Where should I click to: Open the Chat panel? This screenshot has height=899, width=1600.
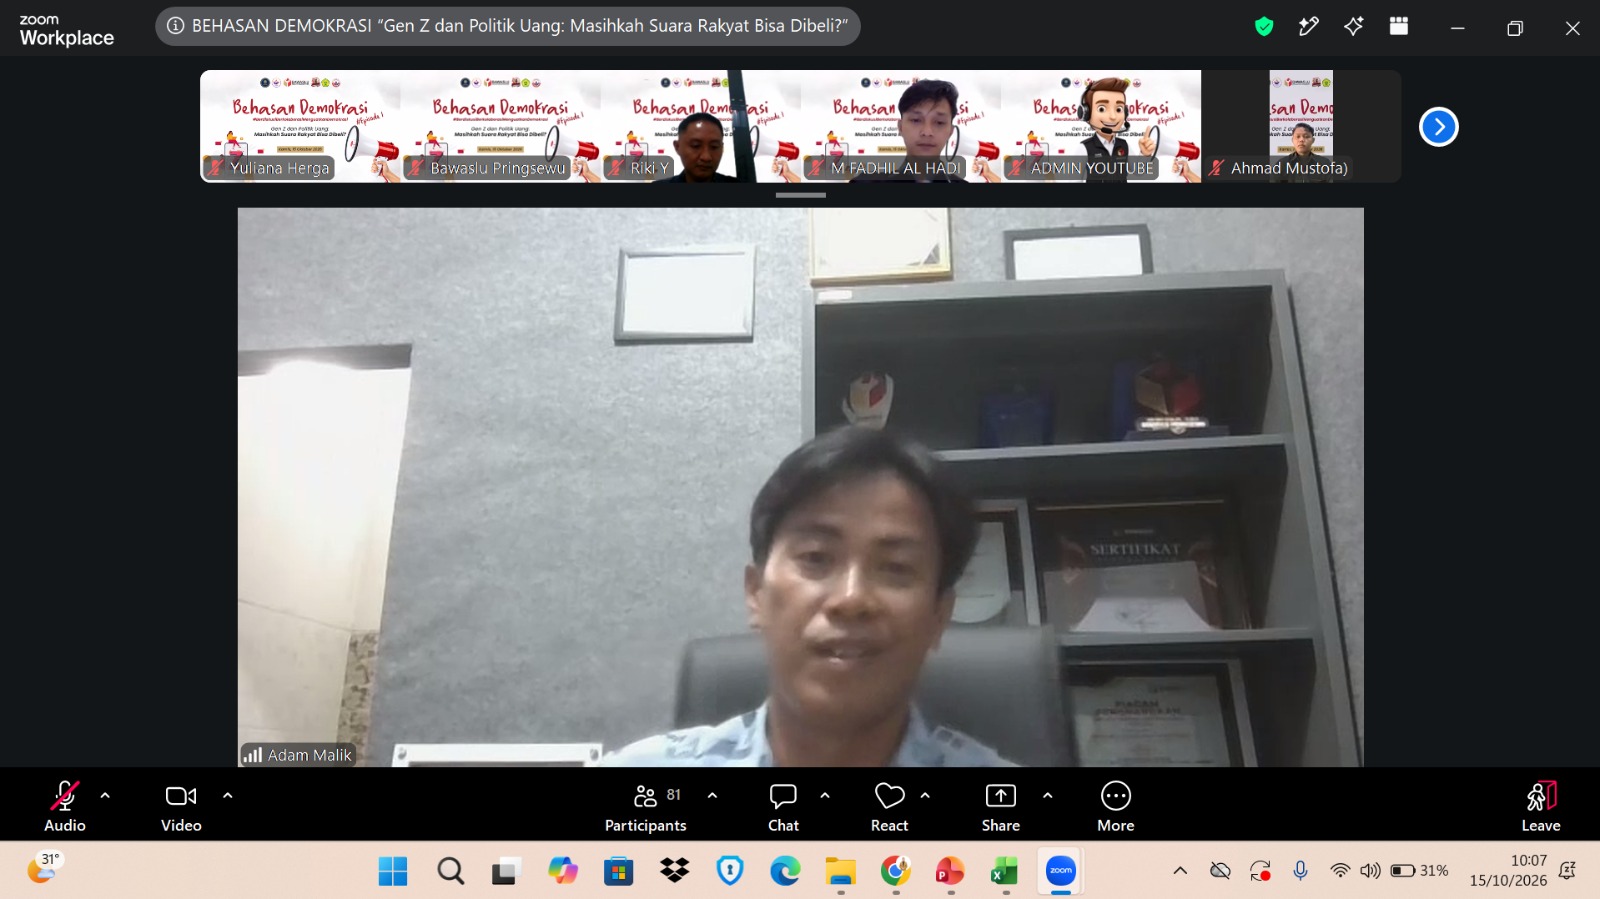(x=783, y=806)
